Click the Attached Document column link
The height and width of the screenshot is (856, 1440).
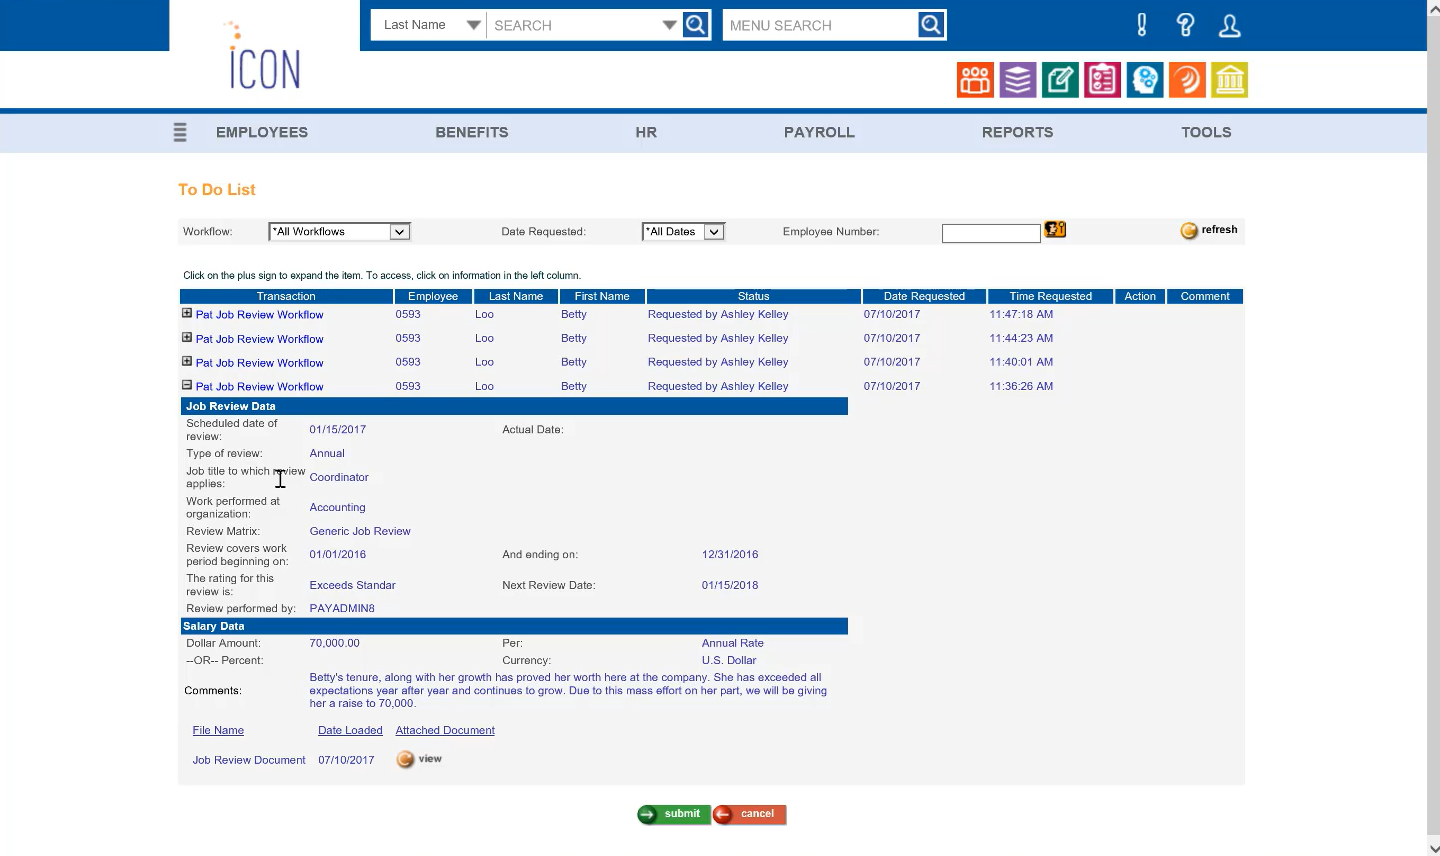tap(445, 731)
